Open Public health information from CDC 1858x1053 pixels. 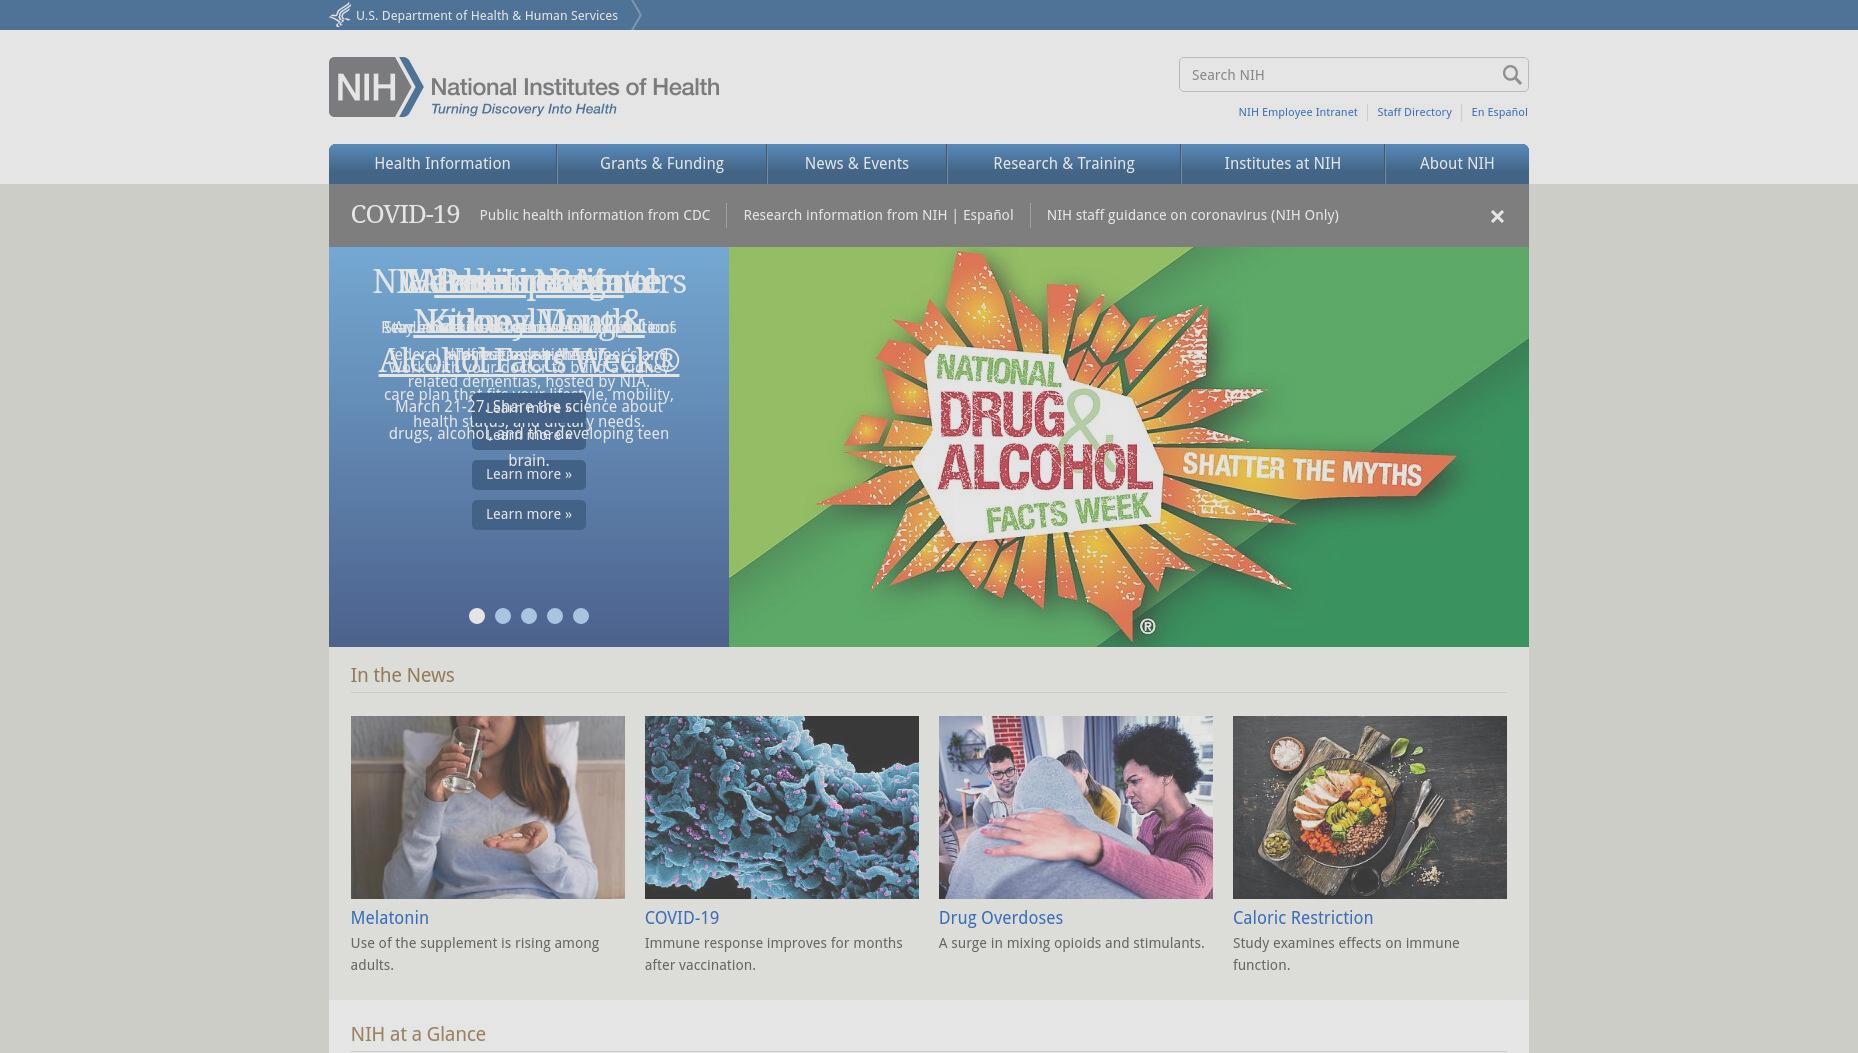595,215
